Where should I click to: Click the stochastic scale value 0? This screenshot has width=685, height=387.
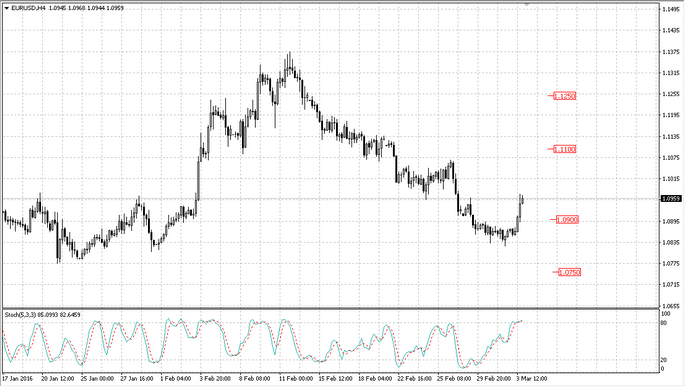click(x=663, y=369)
